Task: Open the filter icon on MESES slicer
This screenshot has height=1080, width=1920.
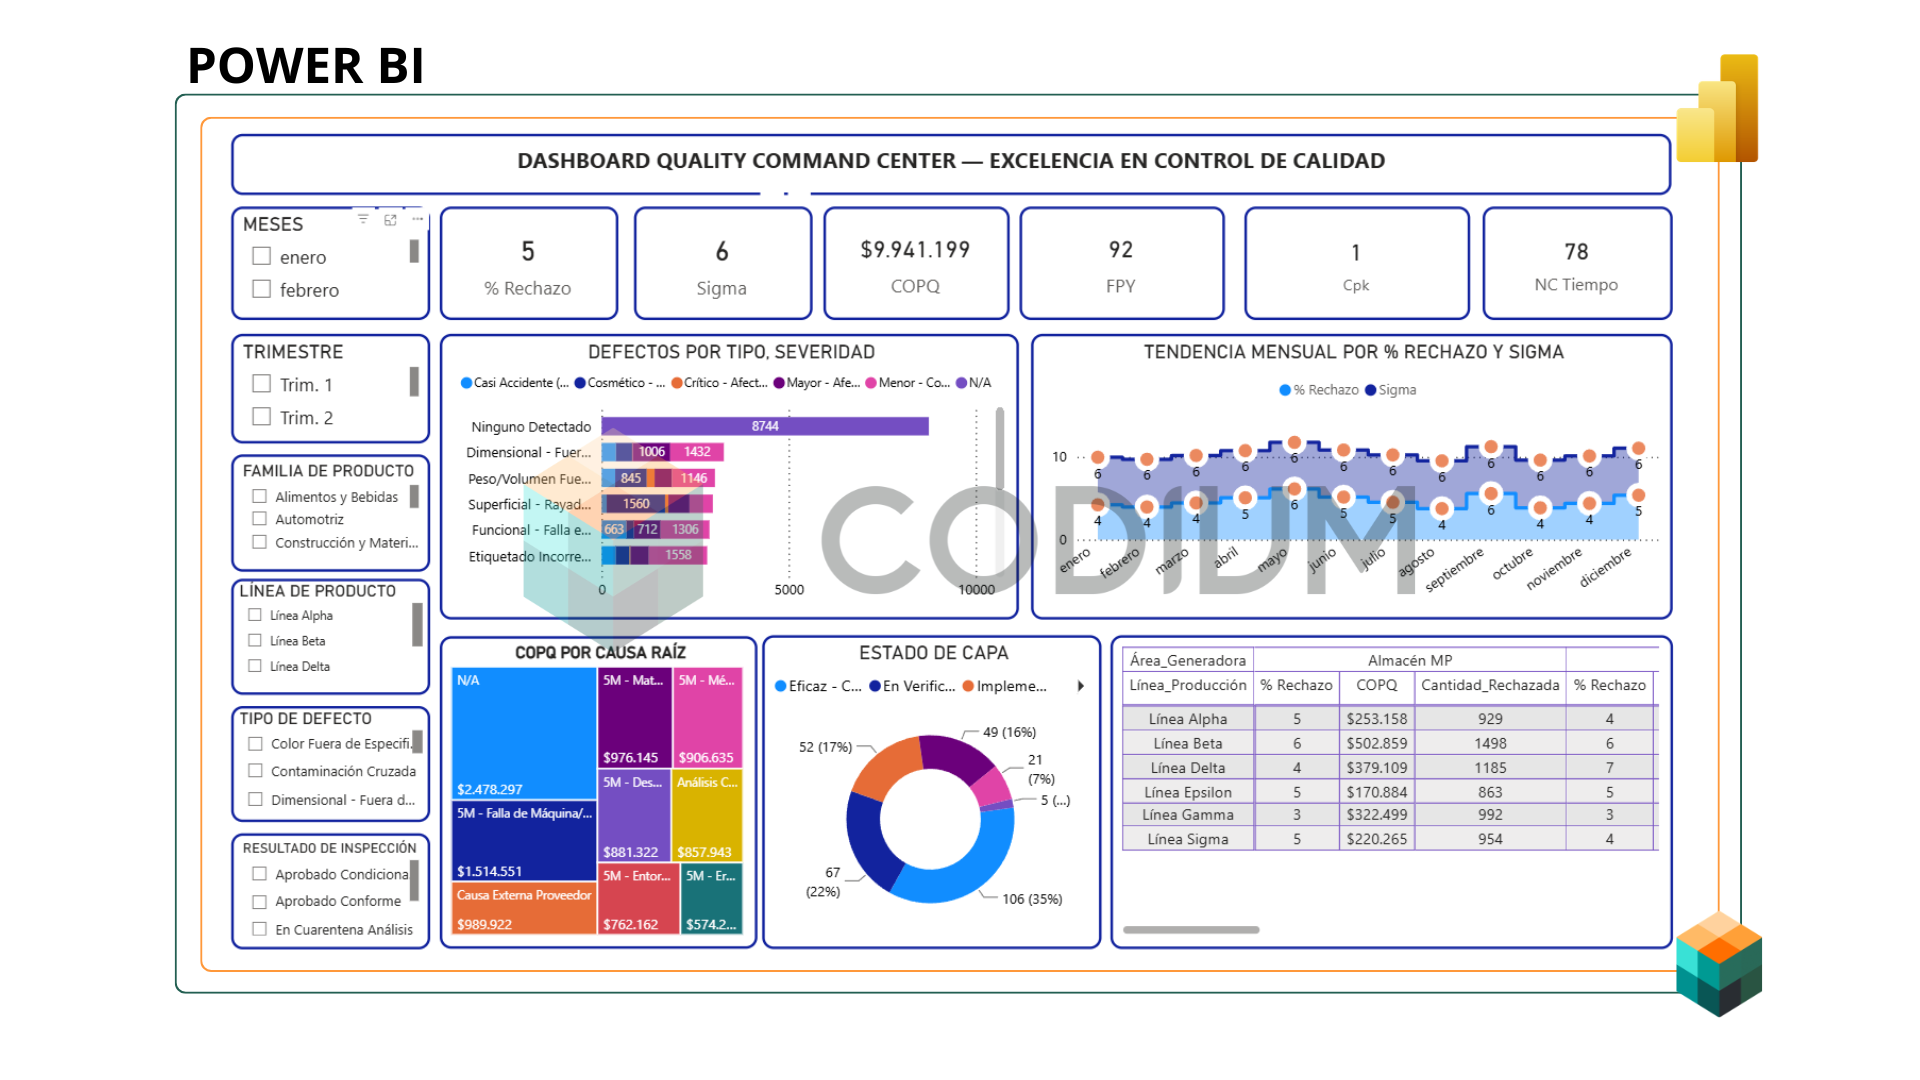Action: point(363,219)
